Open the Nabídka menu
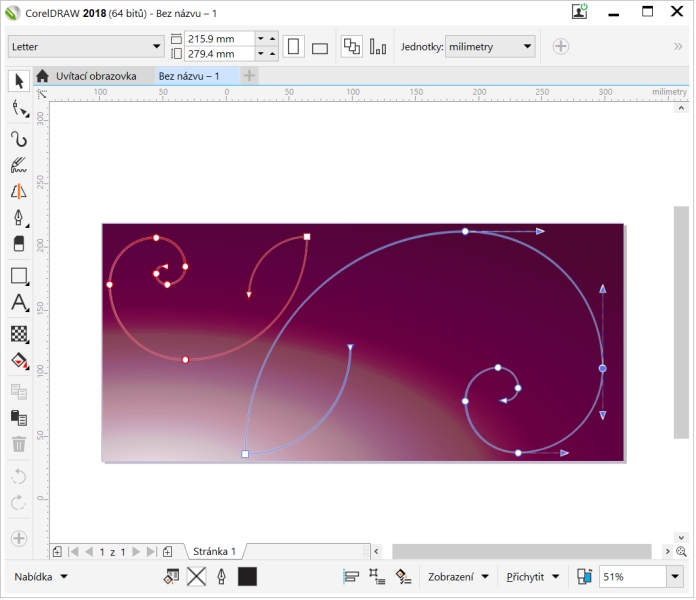 tap(41, 577)
